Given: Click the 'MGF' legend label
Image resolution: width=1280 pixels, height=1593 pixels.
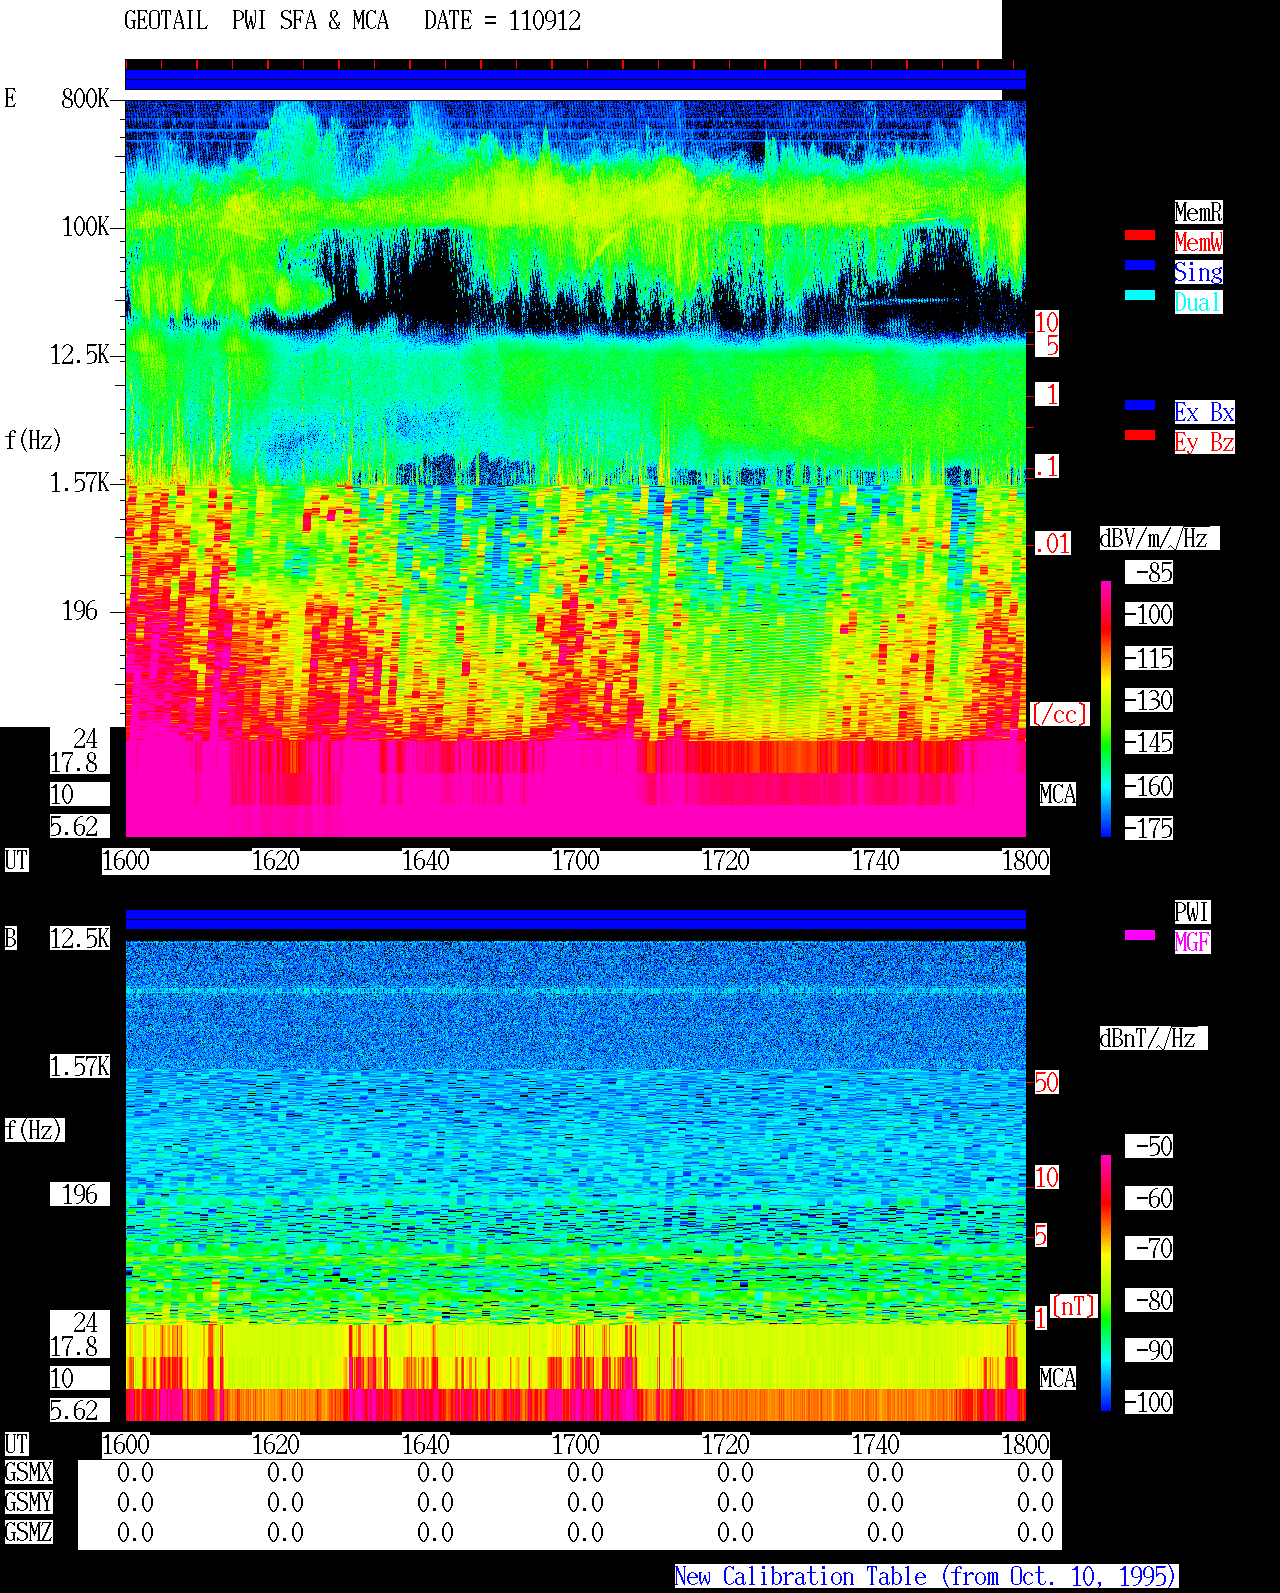Looking at the screenshot, I should coord(1192,942).
